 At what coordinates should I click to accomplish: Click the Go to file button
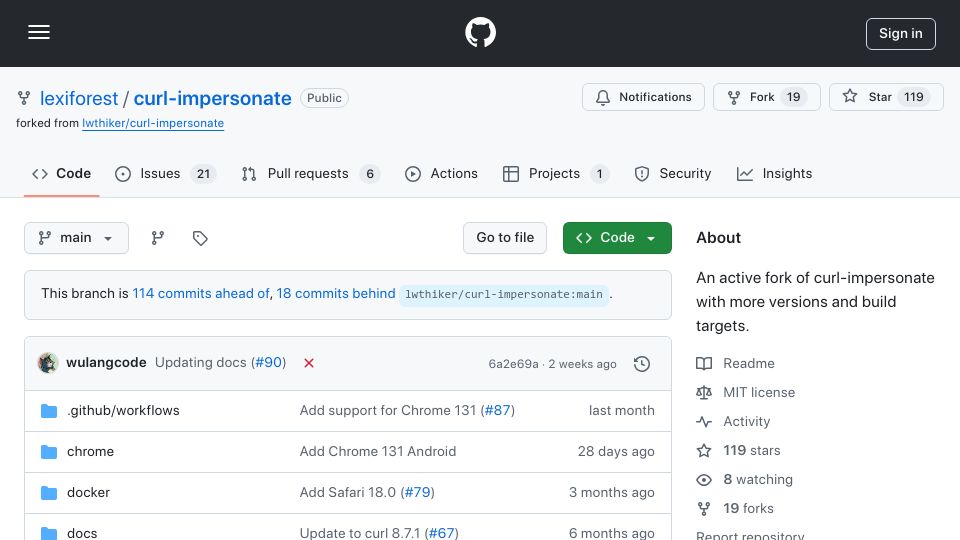504,238
